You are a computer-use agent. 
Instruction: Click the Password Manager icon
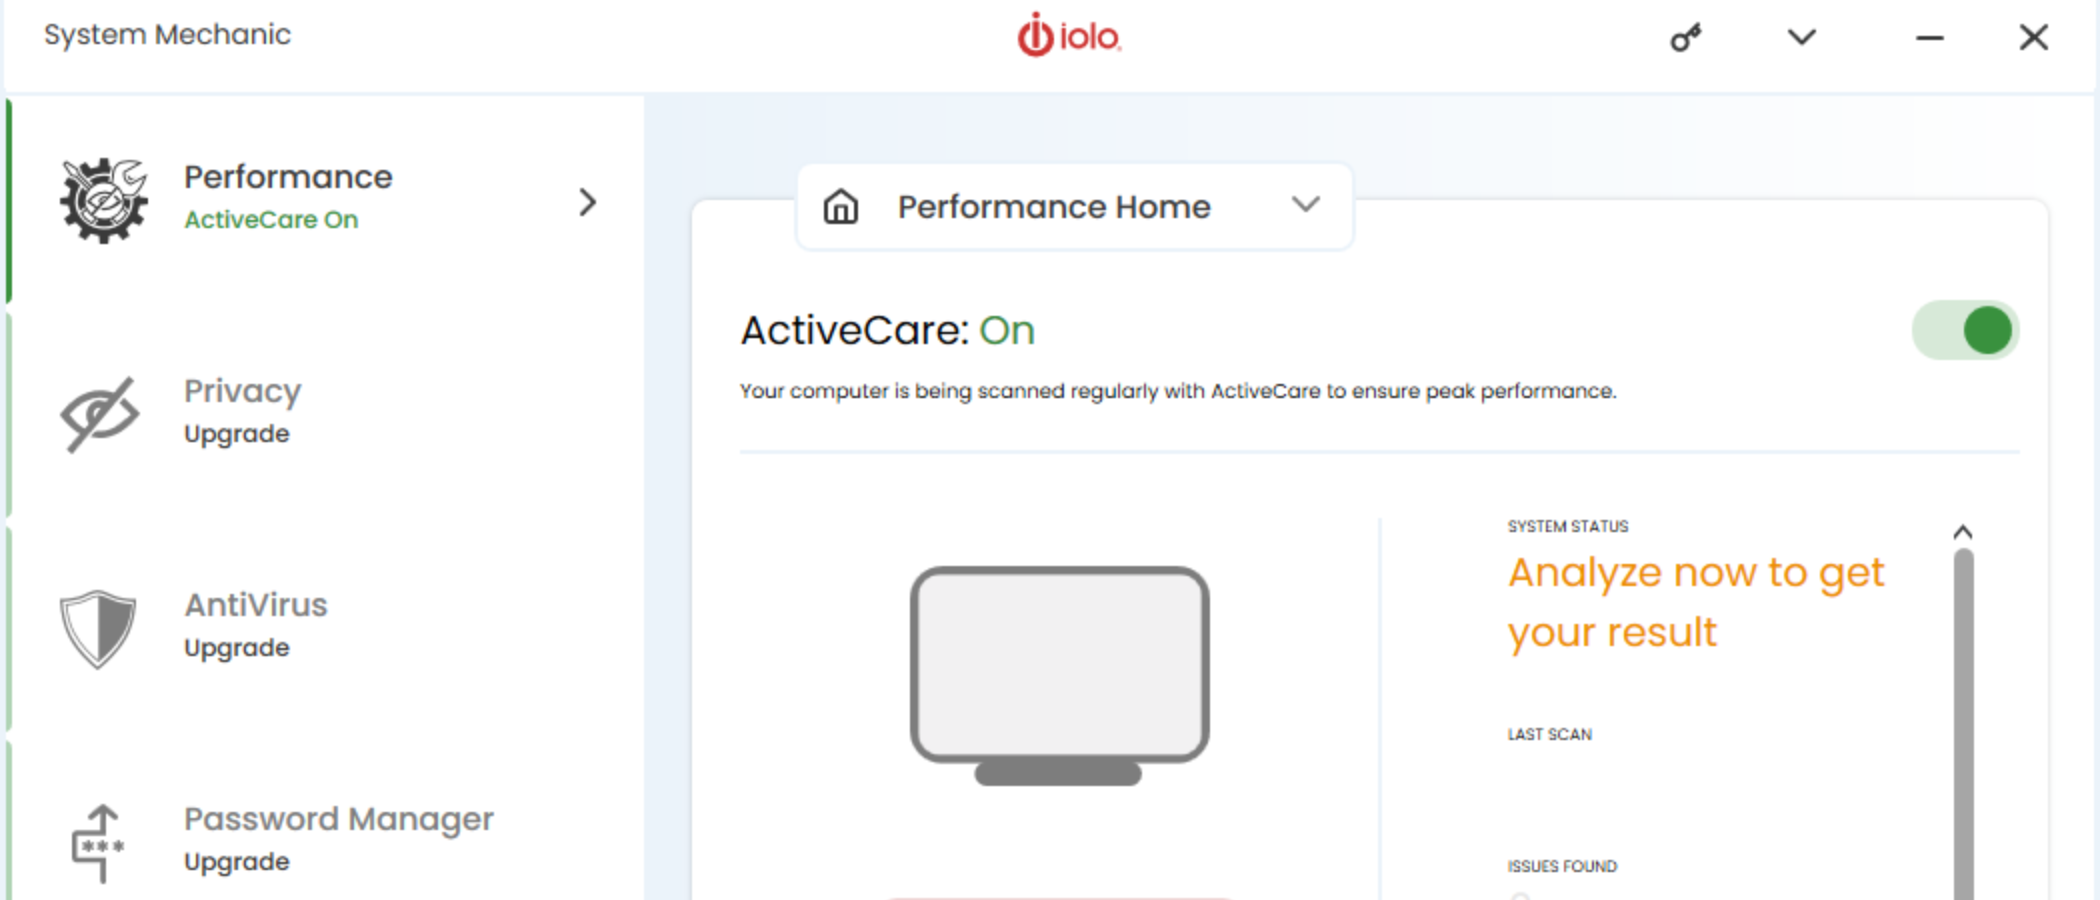click(98, 843)
